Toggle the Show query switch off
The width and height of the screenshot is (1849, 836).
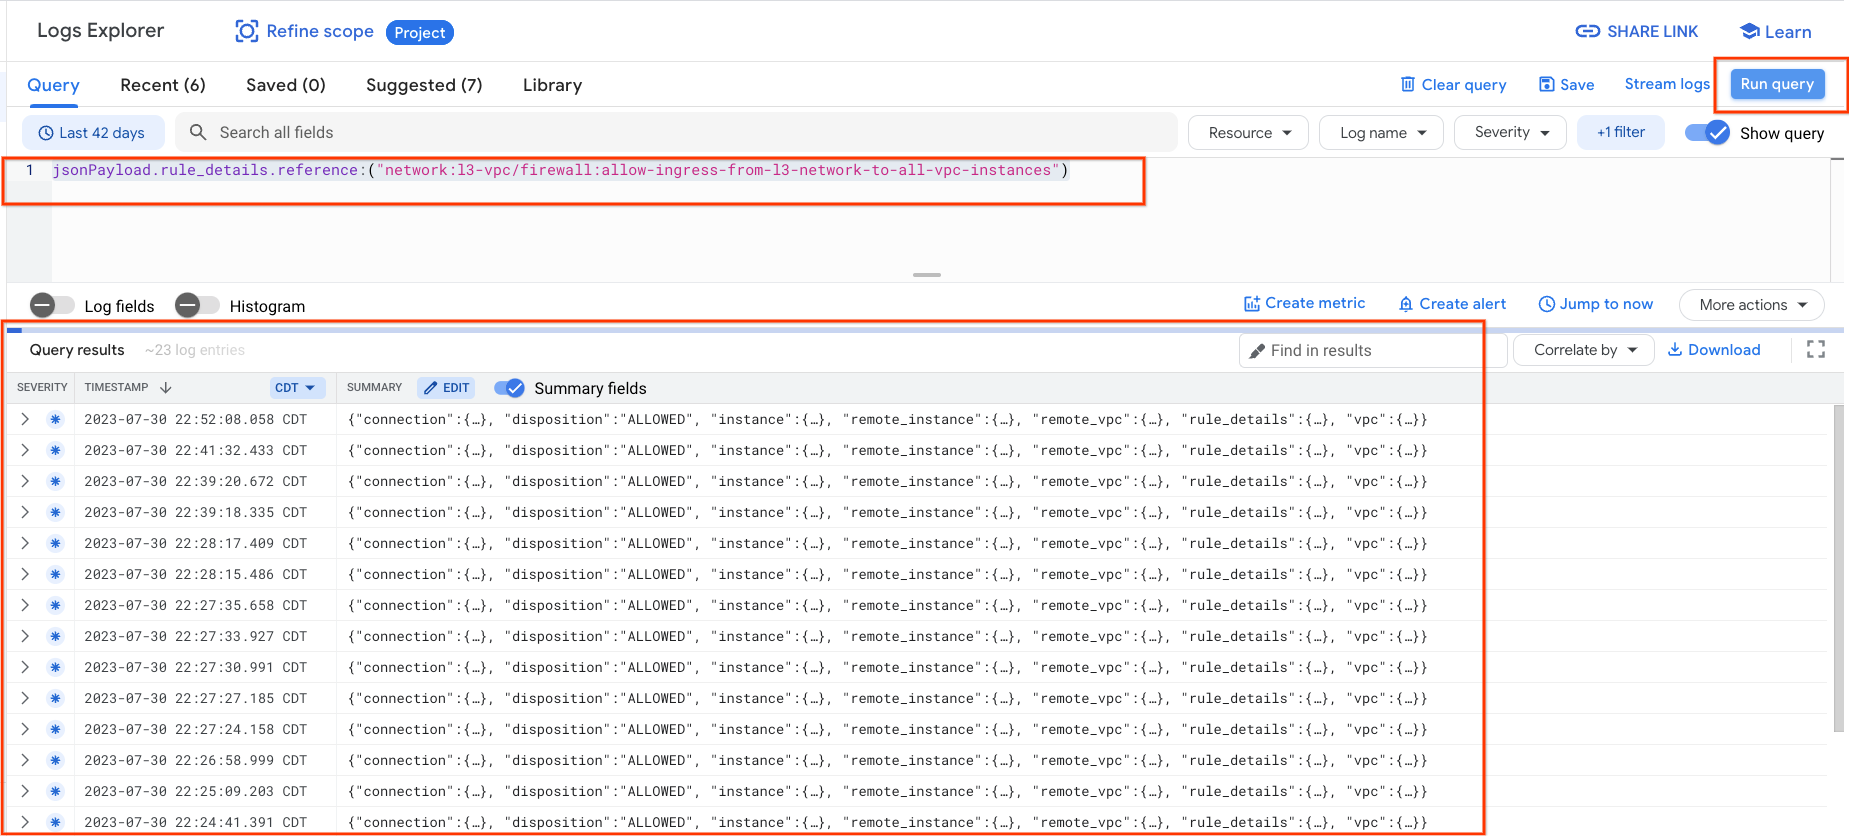pyautogui.click(x=1707, y=133)
